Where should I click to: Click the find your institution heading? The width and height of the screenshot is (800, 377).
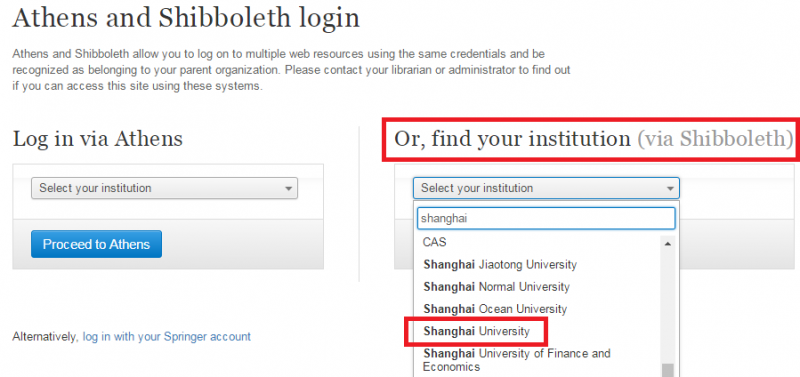pyautogui.click(x=593, y=139)
